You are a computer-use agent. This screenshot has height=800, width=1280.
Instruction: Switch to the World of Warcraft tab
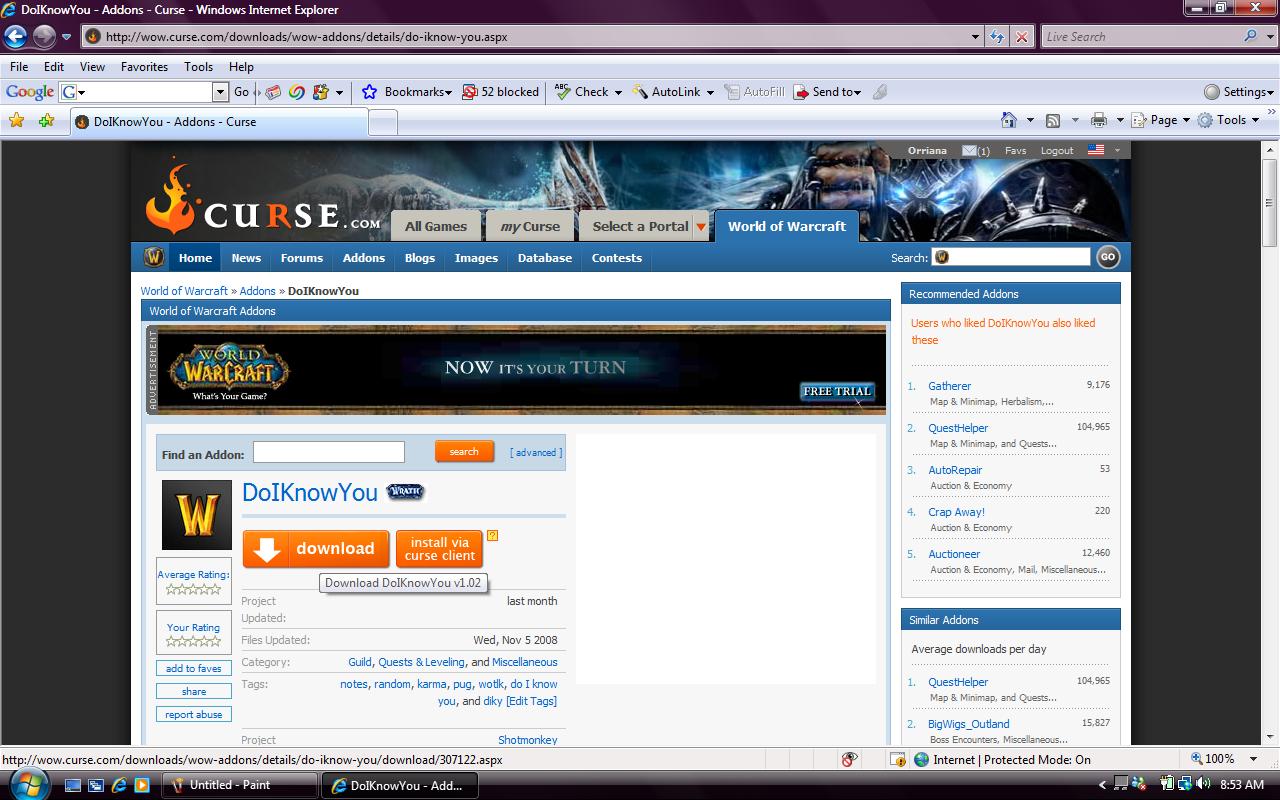(787, 226)
